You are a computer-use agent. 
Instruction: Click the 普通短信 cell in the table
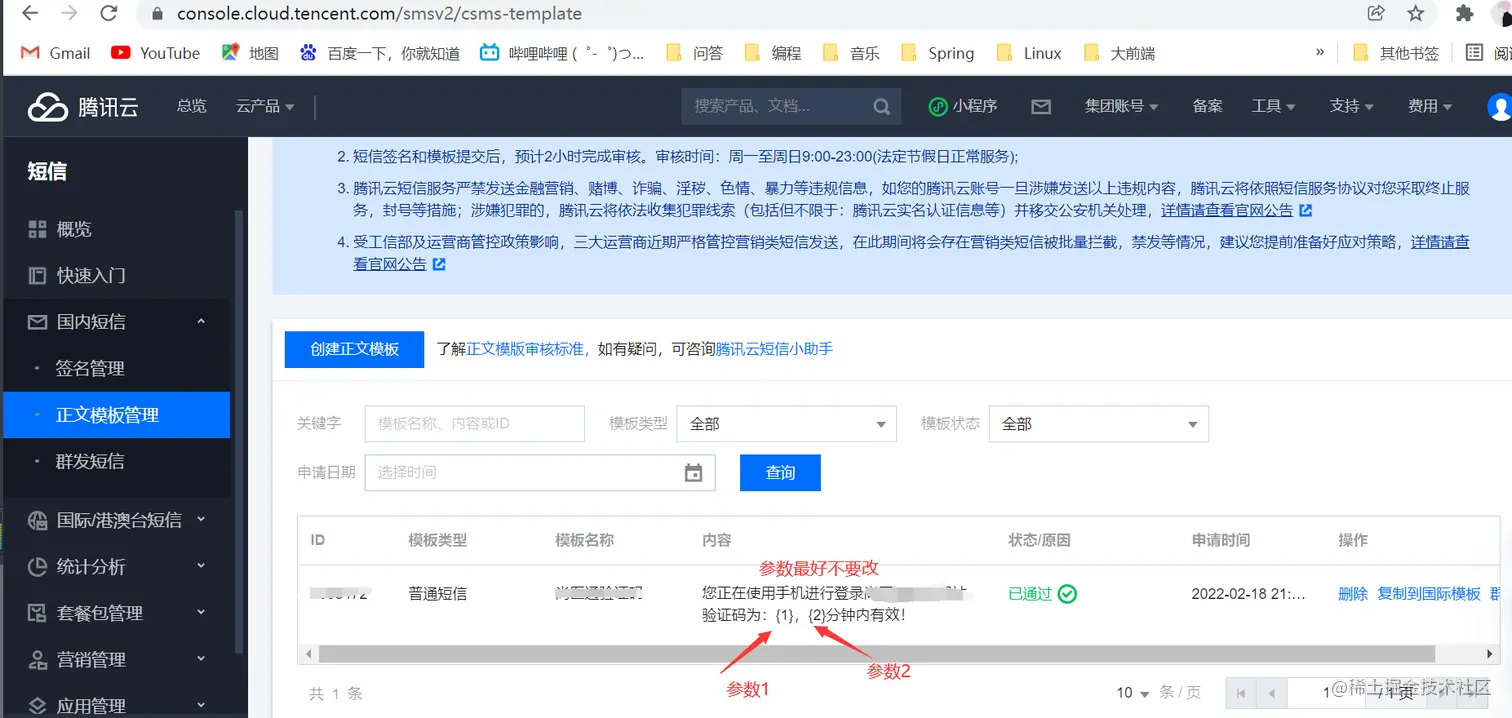(438, 594)
